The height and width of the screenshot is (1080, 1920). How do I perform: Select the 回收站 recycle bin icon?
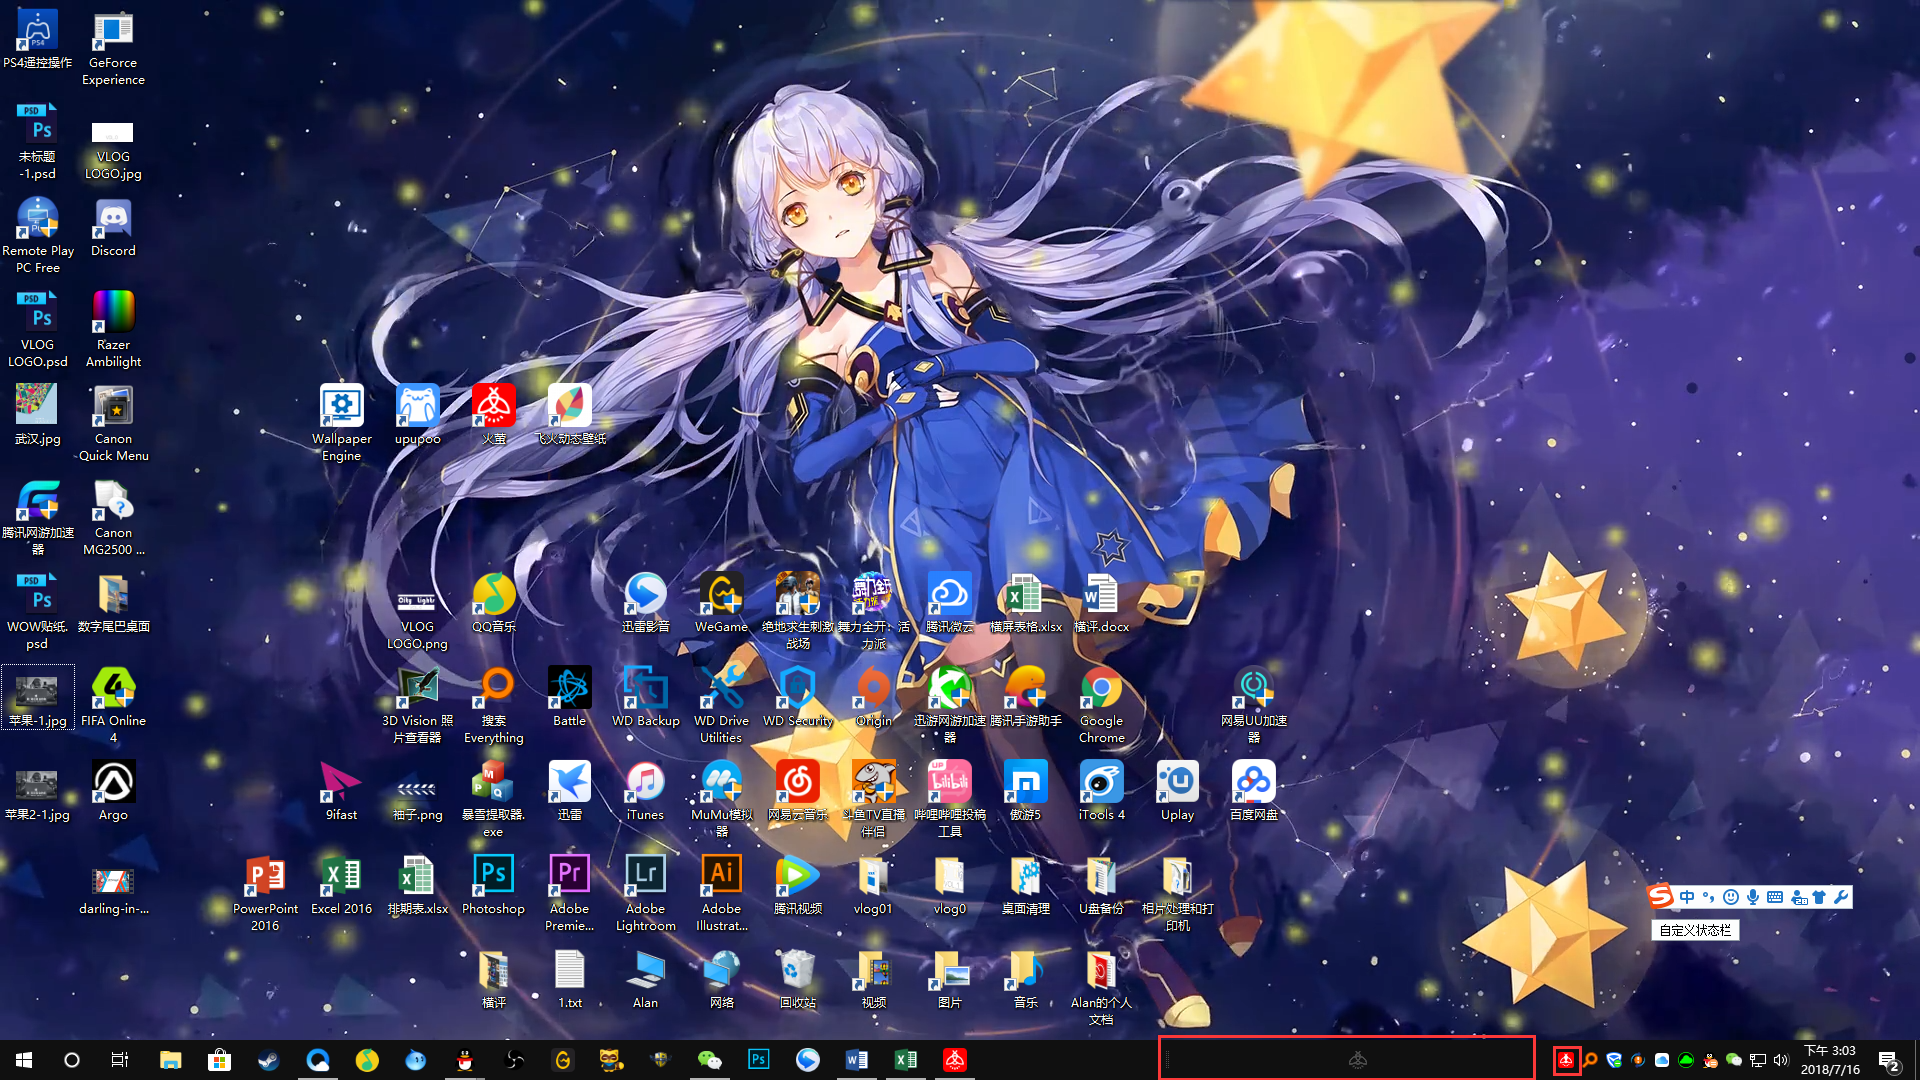click(797, 979)
